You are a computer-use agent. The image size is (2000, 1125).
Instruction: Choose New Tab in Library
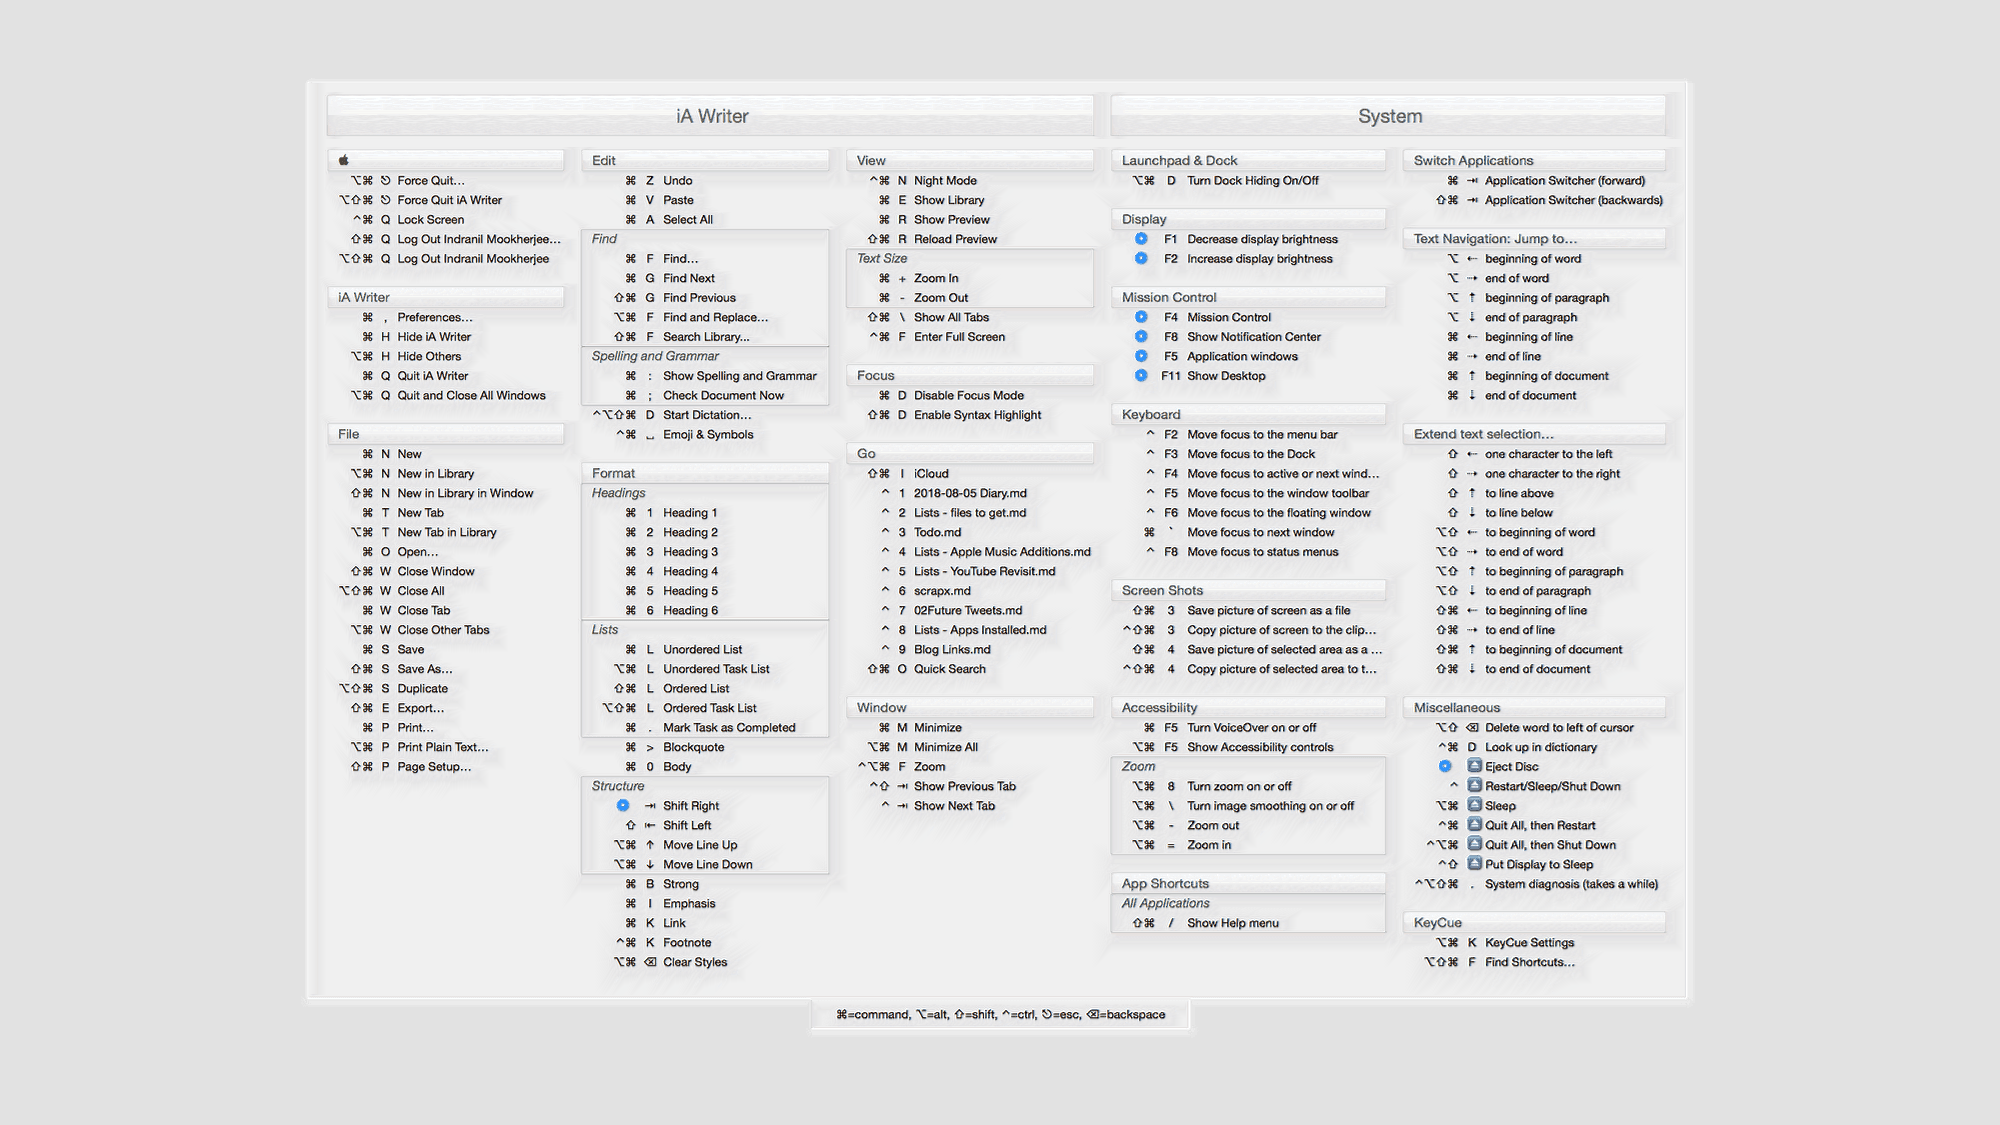(446, 532)
